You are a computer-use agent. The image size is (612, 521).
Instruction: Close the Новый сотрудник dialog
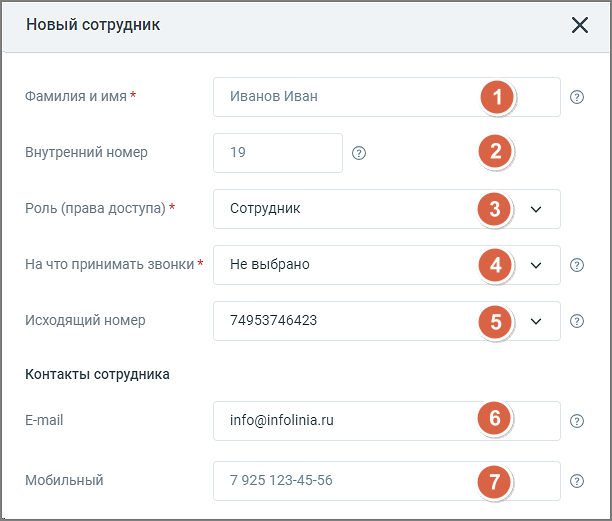coord(580,25)
